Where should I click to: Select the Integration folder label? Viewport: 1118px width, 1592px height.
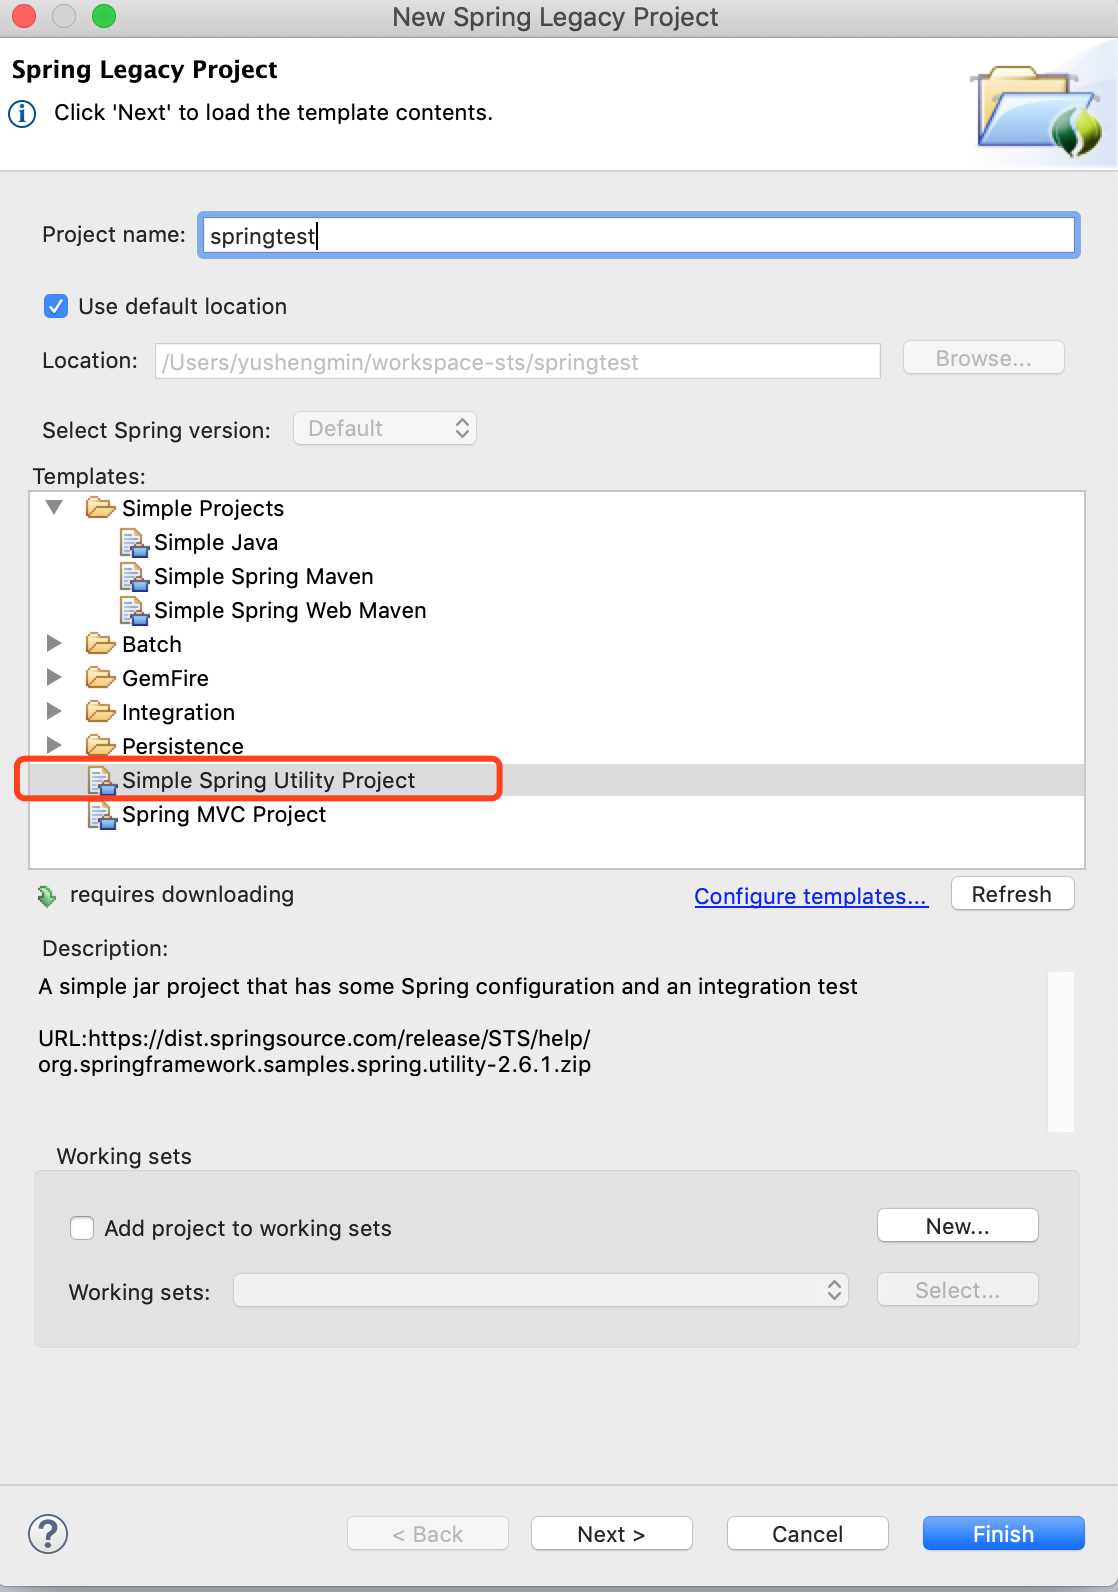[178, 713]
